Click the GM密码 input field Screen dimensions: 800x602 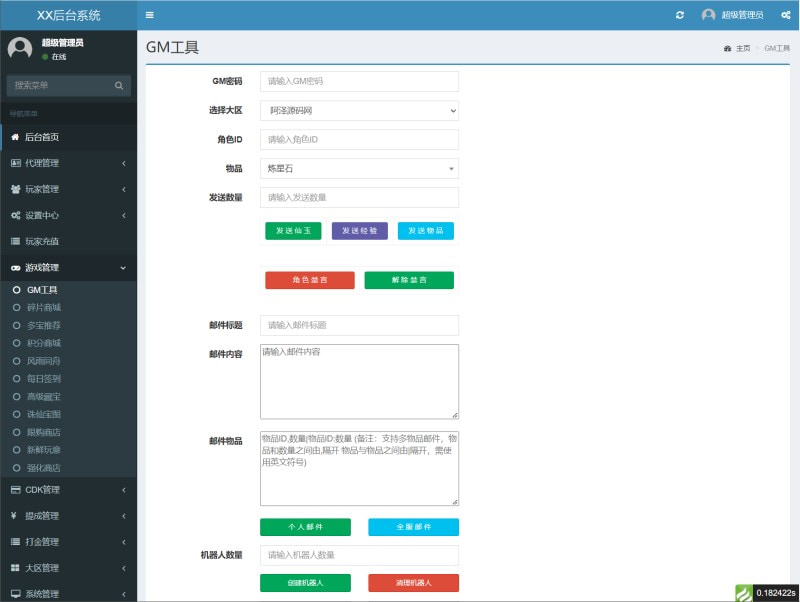pyautogui.click(x=359, y=82)
